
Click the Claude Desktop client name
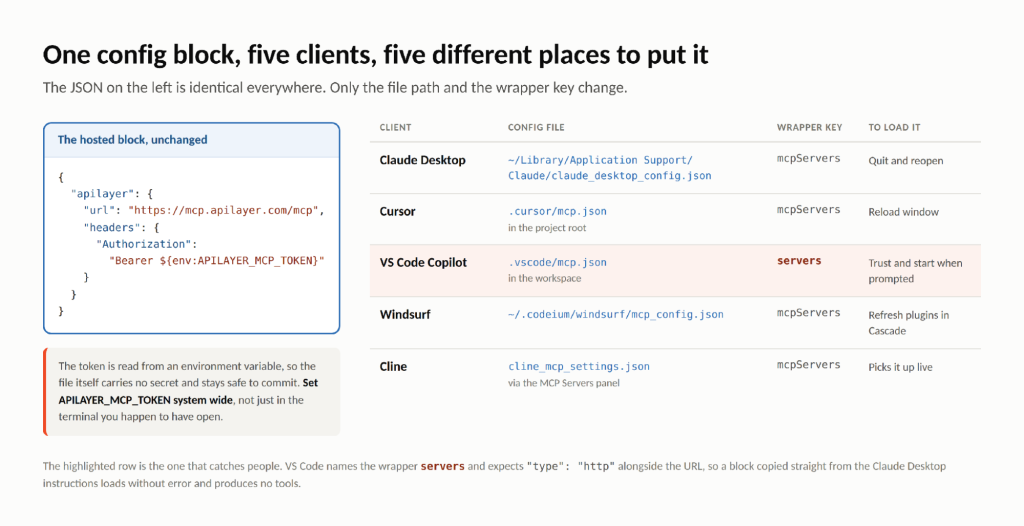point(423,160)
